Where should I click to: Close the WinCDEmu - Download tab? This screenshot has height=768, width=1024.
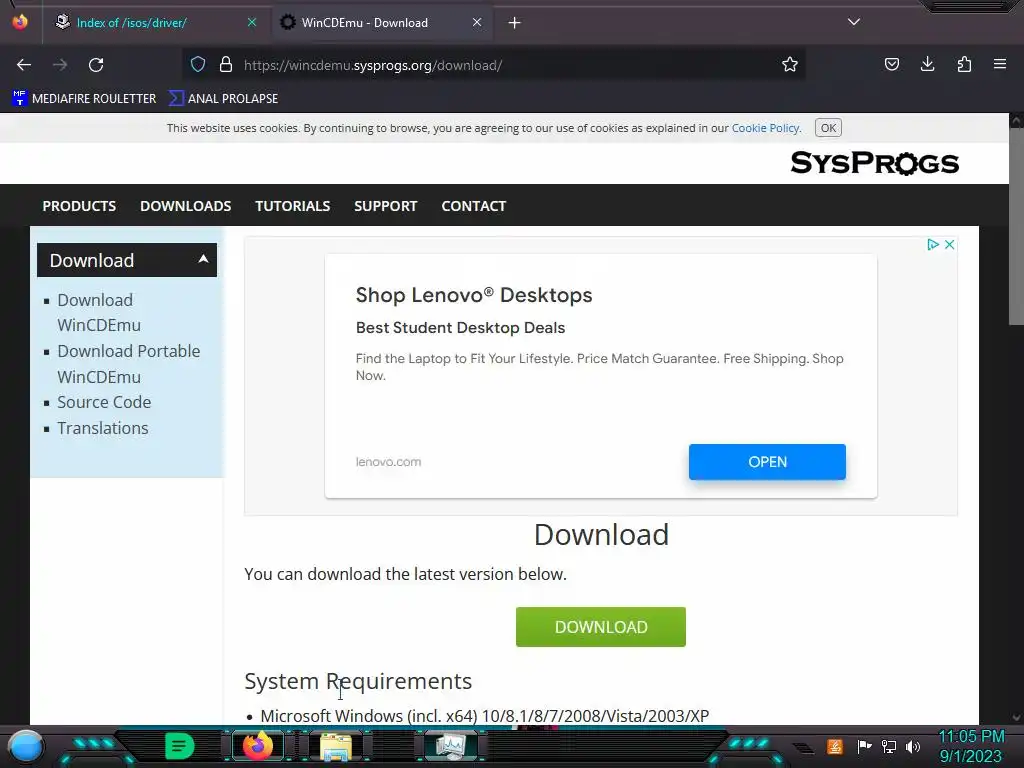477,23
